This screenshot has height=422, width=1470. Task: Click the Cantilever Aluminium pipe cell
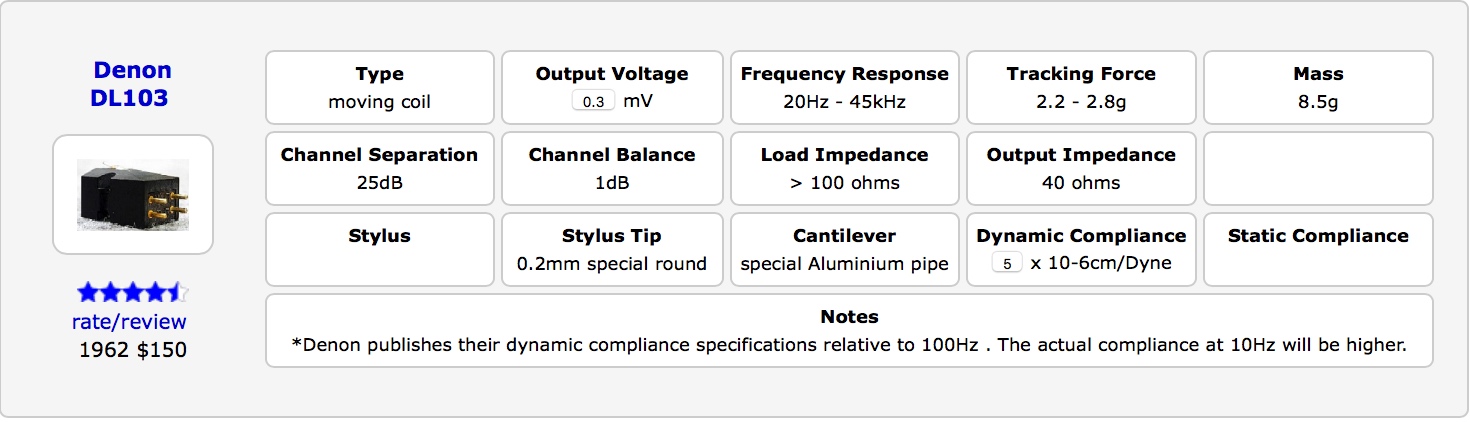tap(844, 250)
